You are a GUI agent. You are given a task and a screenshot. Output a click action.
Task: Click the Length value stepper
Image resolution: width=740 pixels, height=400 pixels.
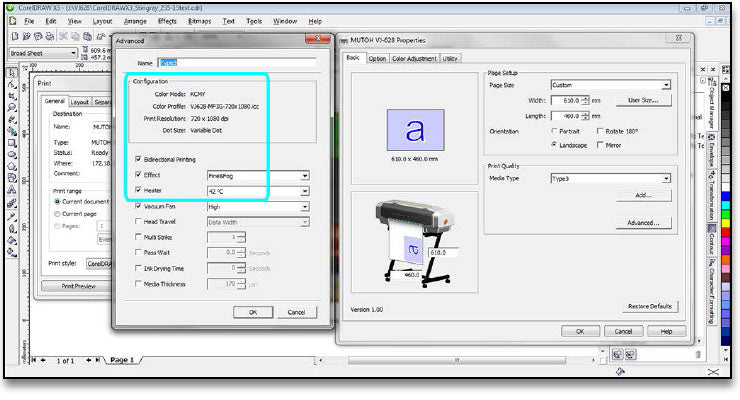585,116
